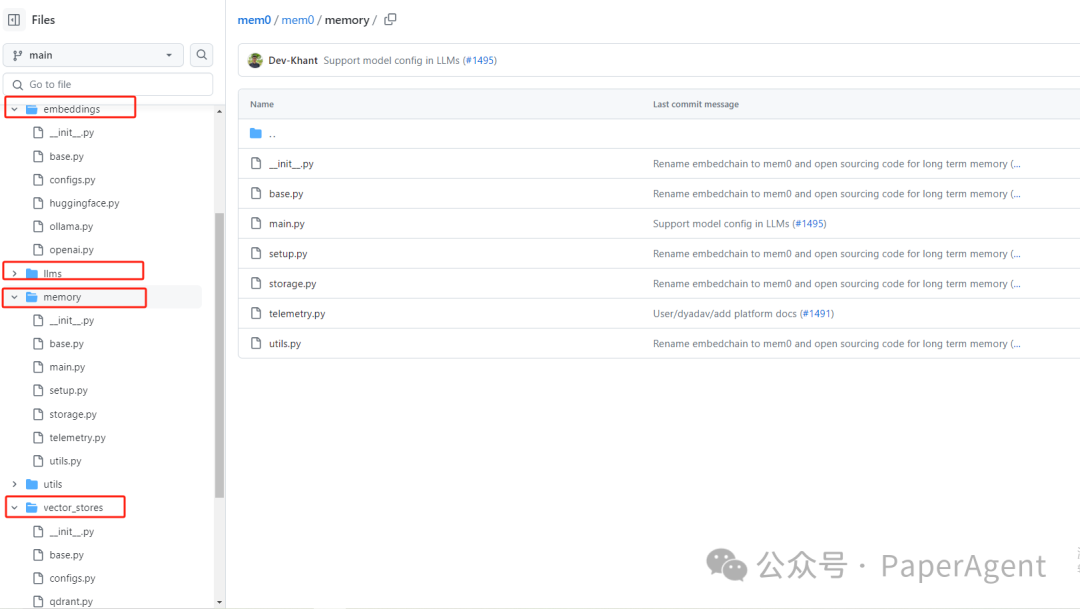Screen dimensions: 1080x609
Task: Collapse the embeddings folder chevron
Action: tap(14, 109)
